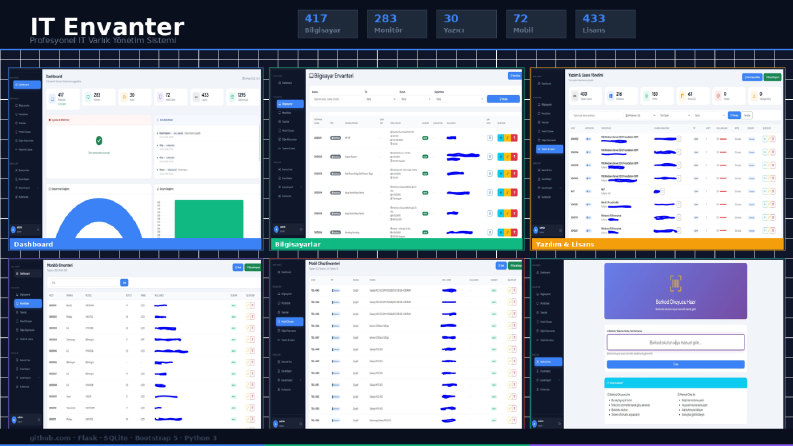Click the 417 Bilgisayar header stat box

pos(328,24)
